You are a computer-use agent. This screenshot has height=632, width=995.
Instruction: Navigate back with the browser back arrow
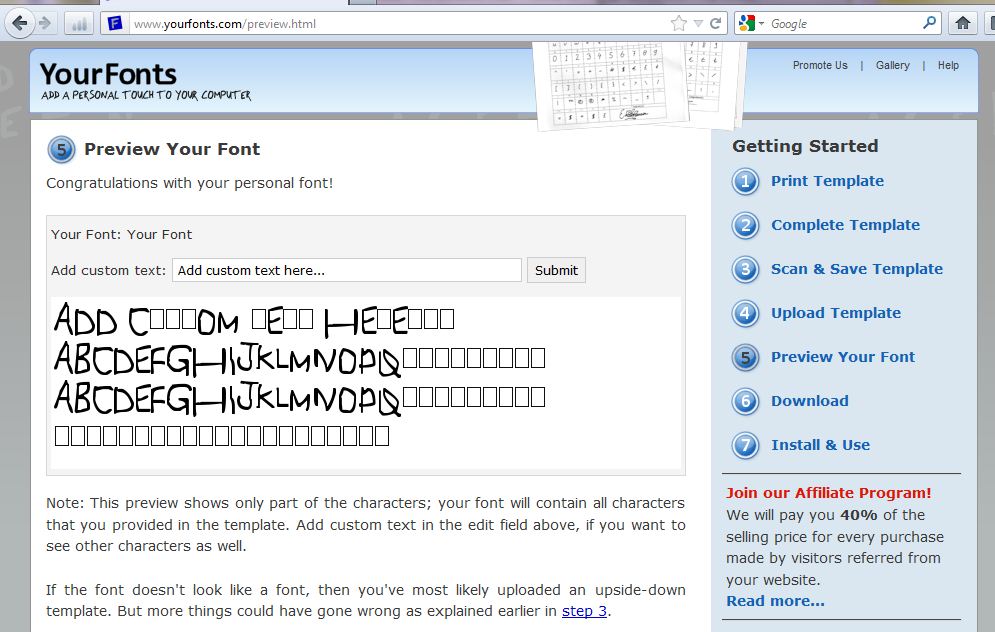[x=20, y=22]
